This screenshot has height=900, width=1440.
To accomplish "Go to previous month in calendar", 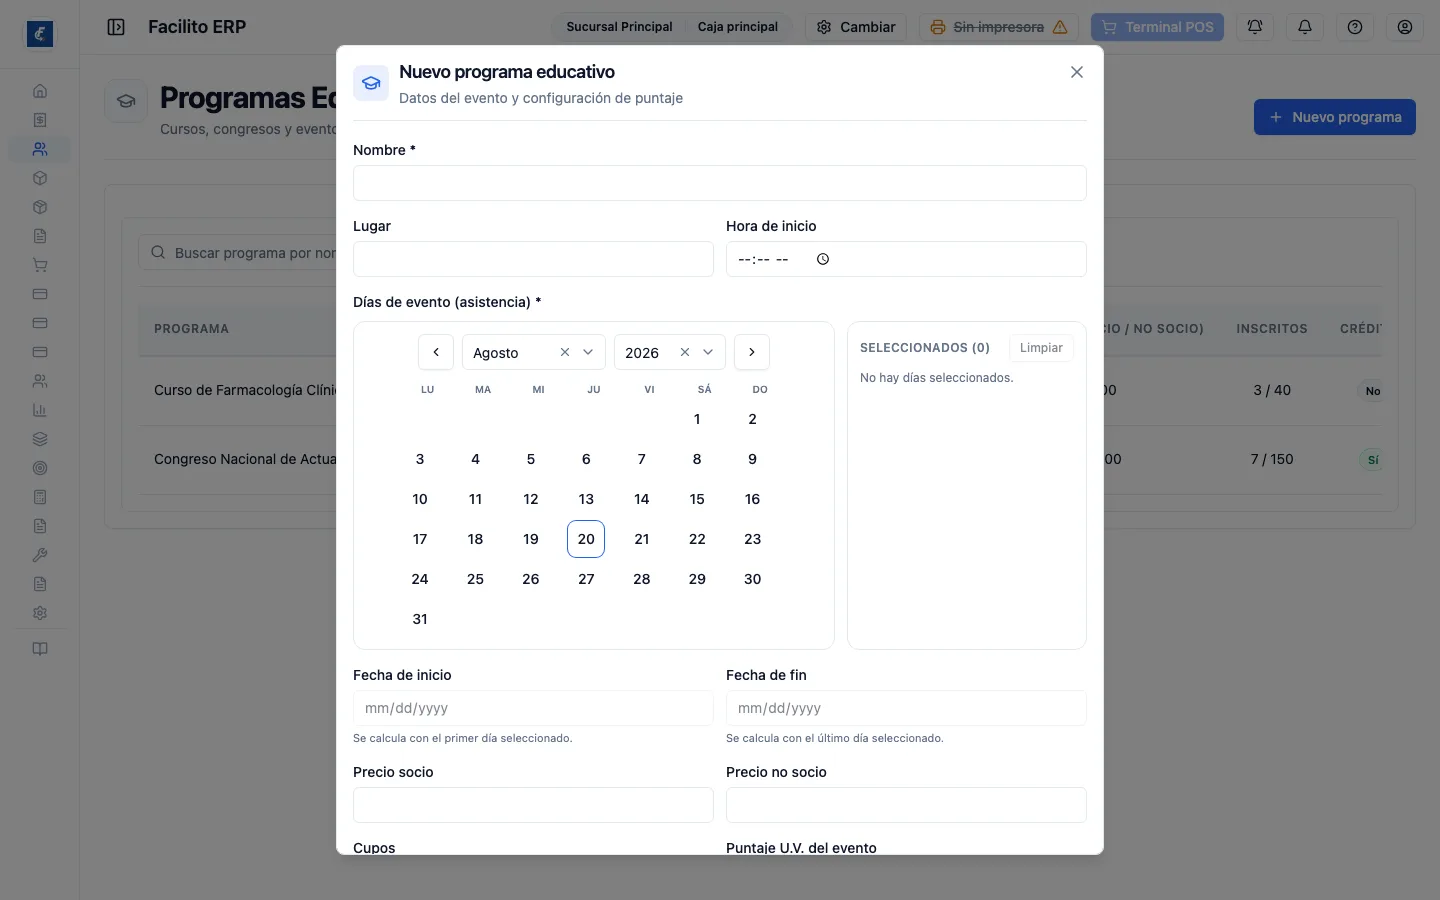I will click(436, 352).
